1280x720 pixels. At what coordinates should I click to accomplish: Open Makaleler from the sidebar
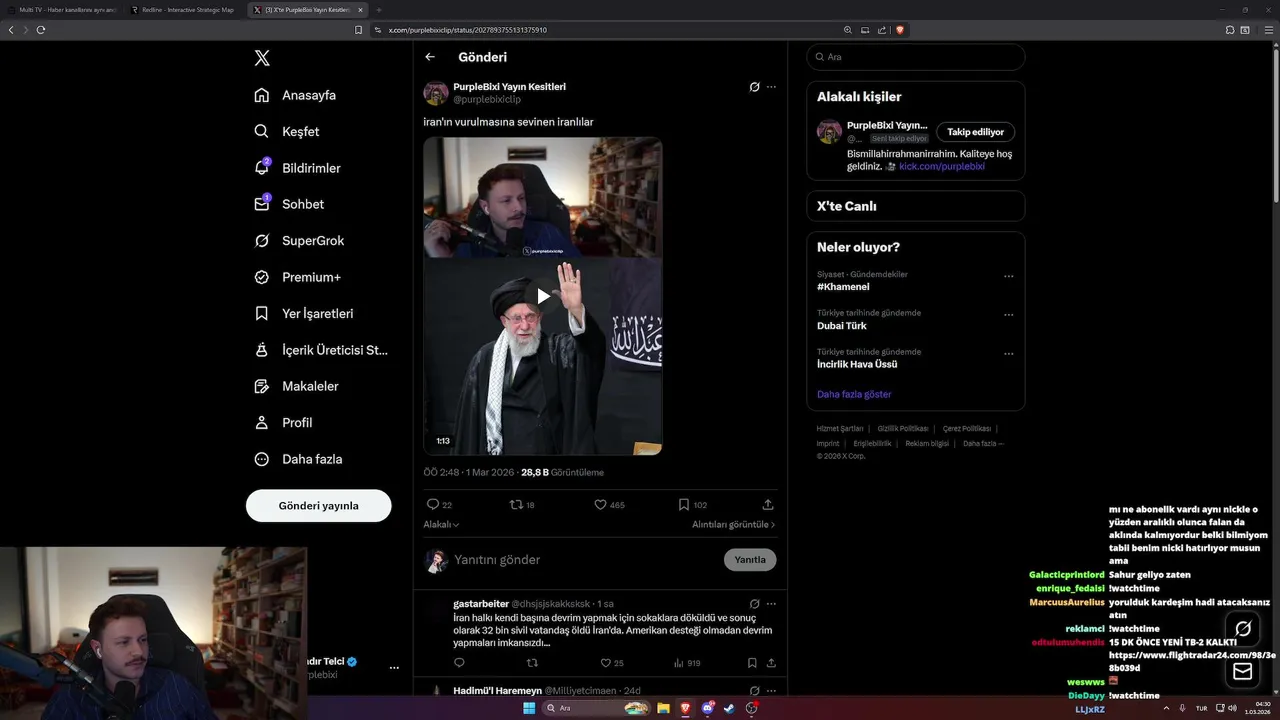(x=296, y=386)
